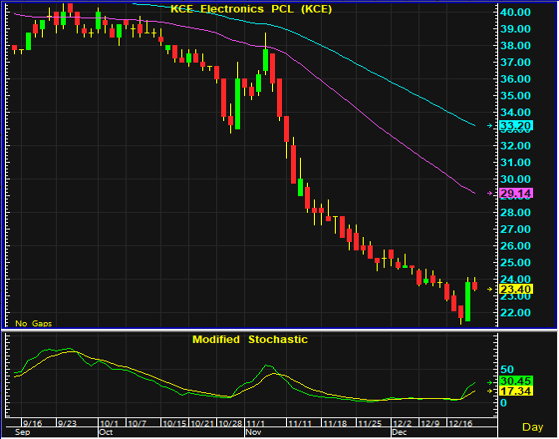Click the 0 level on stochastic axis
This screenshot has width=559, height=439.
point(503,403)
